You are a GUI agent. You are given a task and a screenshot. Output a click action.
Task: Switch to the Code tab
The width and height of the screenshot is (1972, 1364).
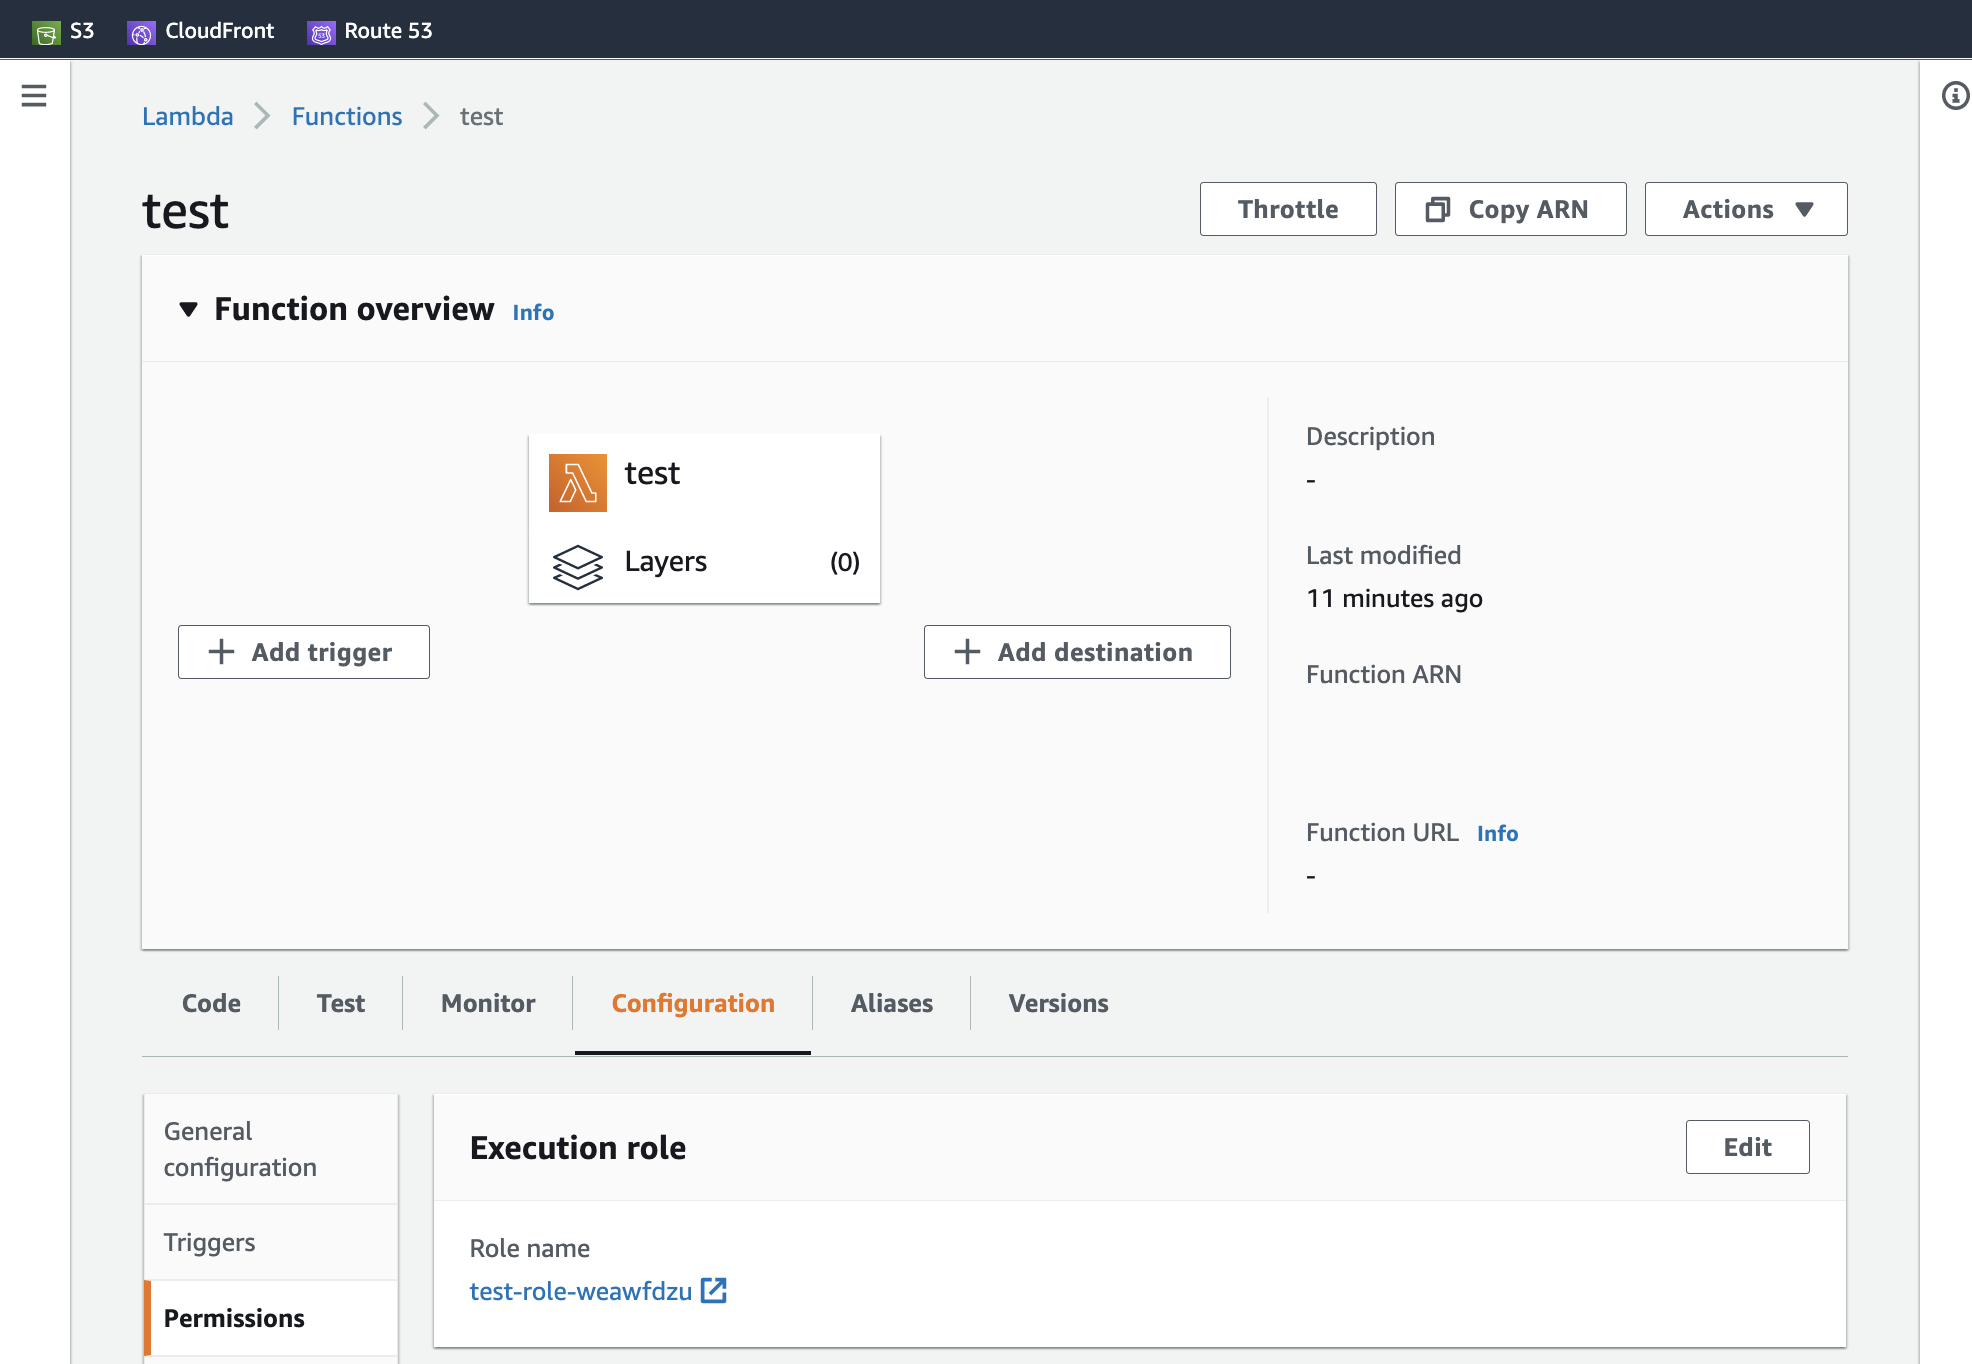[x=211, y=1003]
